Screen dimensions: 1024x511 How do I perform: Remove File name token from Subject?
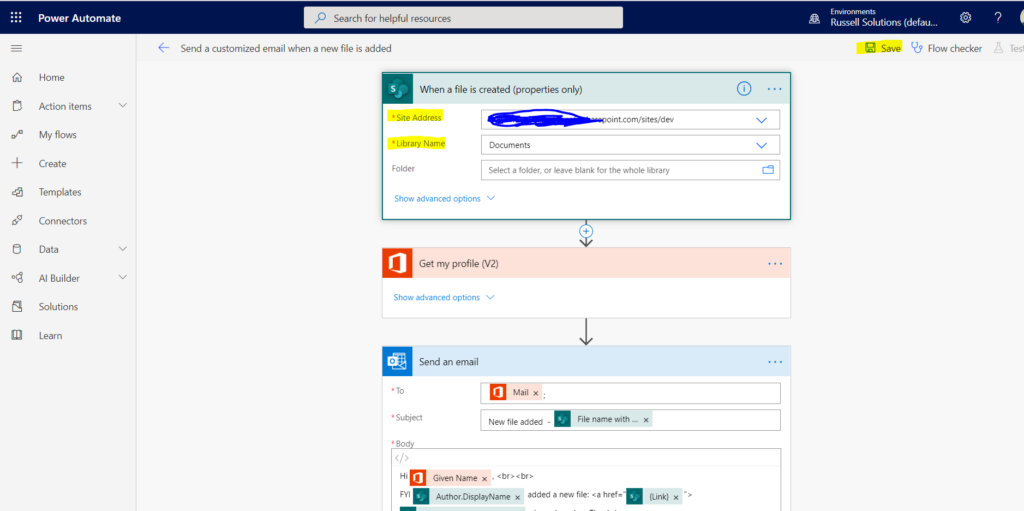coord(646,420)
